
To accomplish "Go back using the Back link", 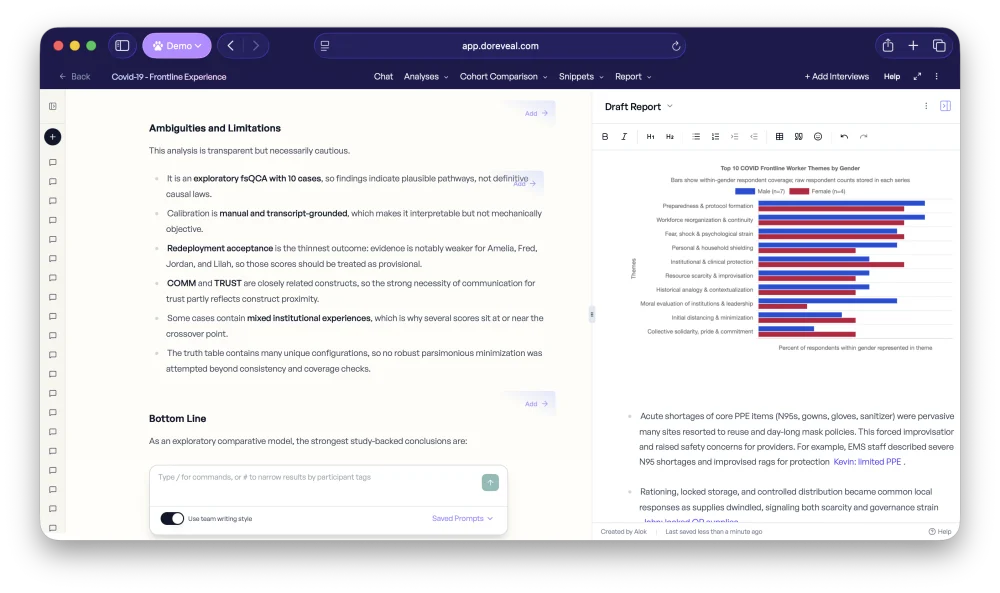I will pyautogui.click(x=75, y=77).
